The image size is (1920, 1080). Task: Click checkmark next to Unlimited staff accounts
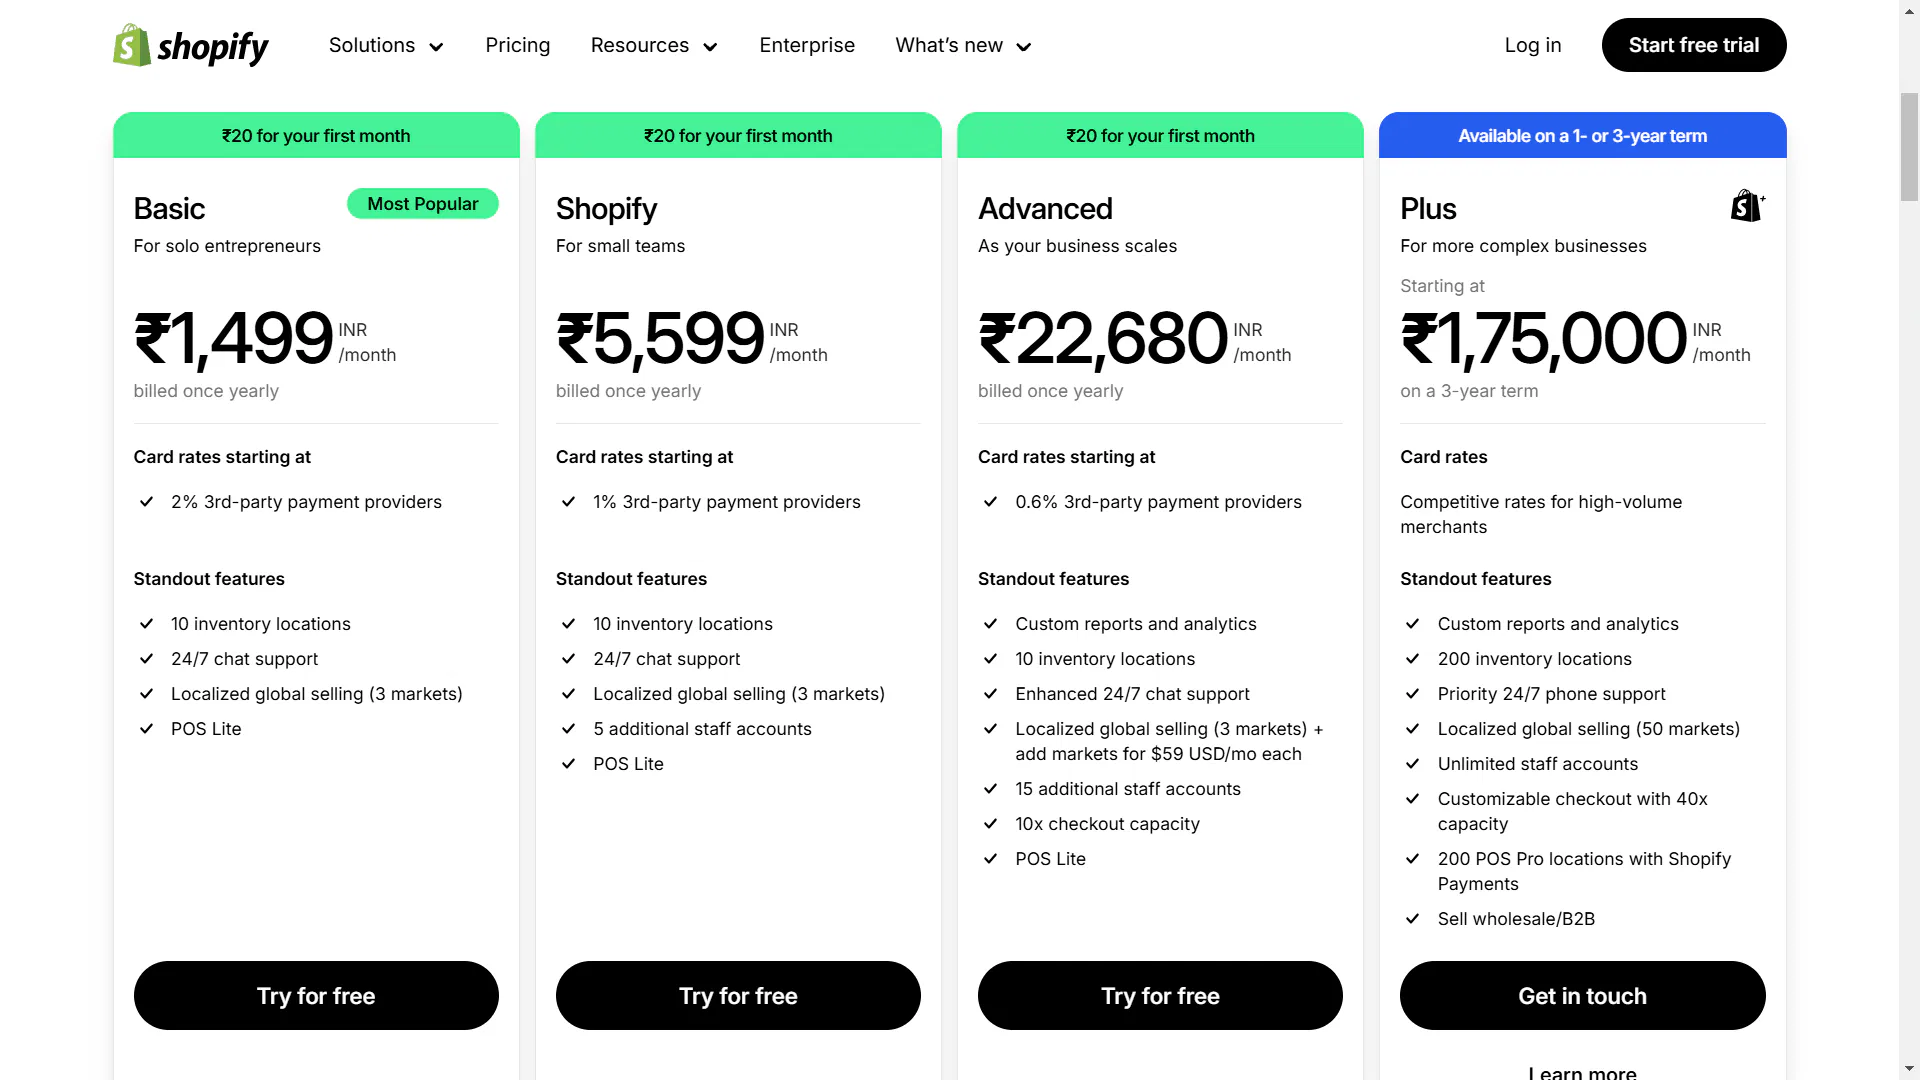click(1413, 764)
